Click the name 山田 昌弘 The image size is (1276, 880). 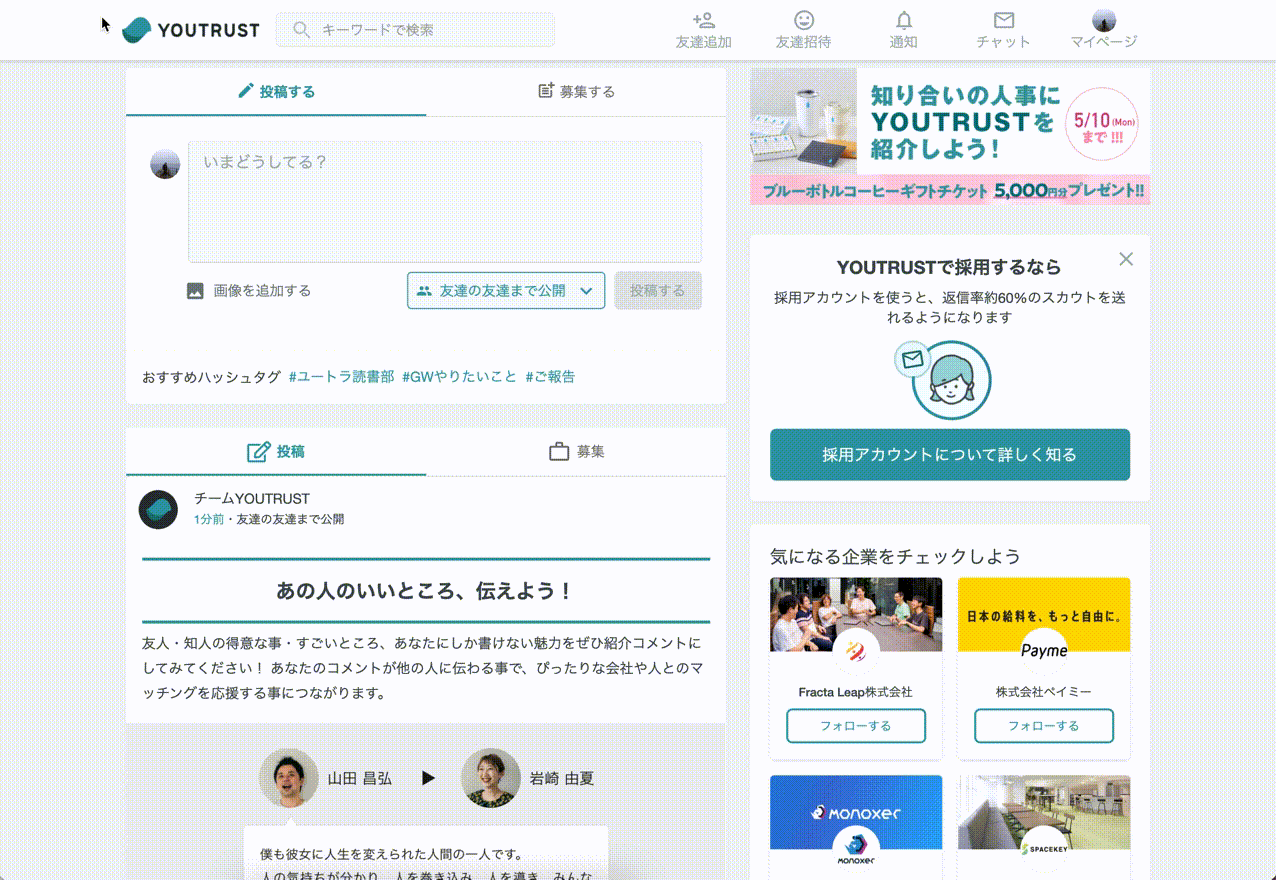point(360,778)
